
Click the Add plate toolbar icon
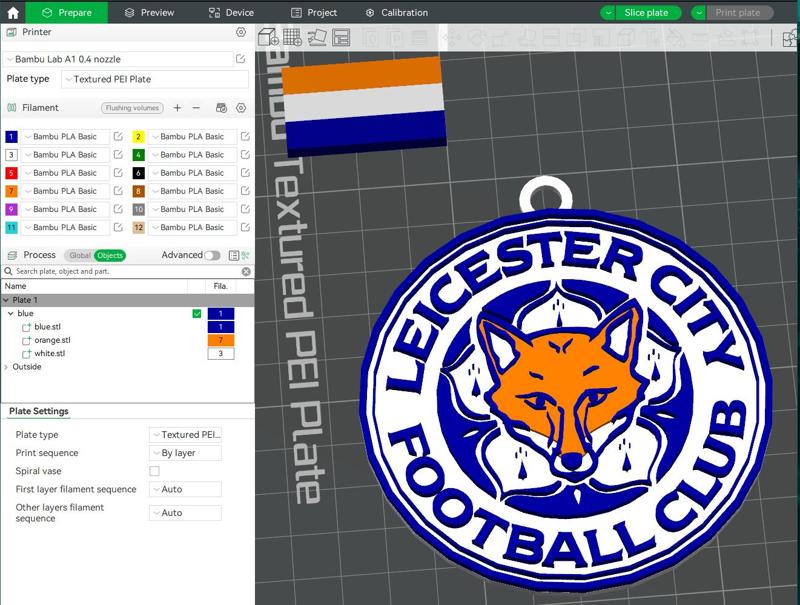pyautogui.click(x=291, y=36)
